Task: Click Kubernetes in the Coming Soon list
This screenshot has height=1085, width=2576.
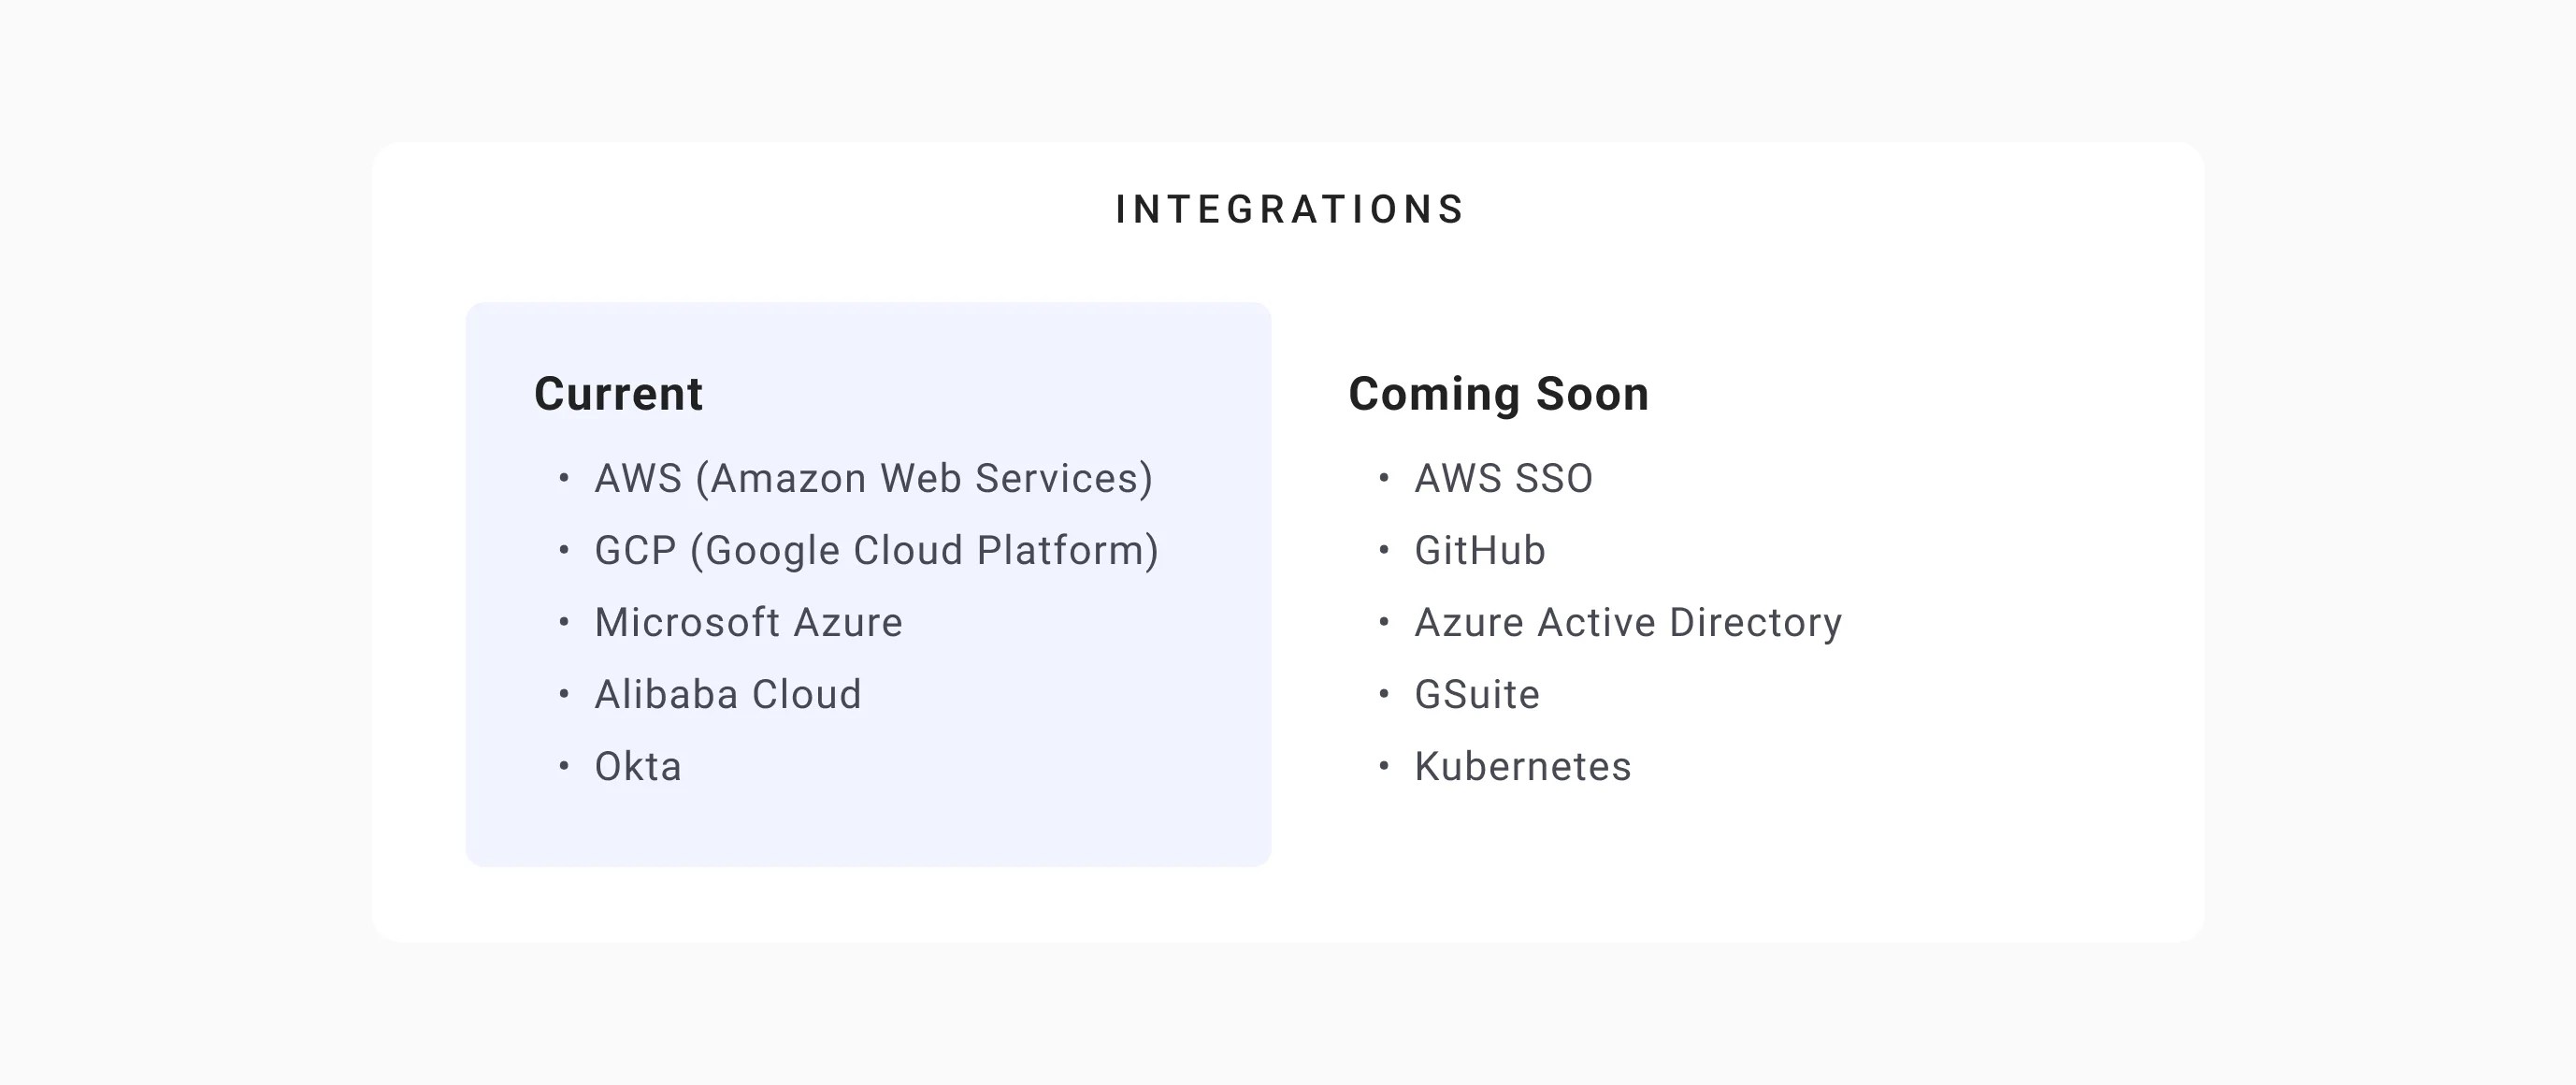Action: 1521,765
